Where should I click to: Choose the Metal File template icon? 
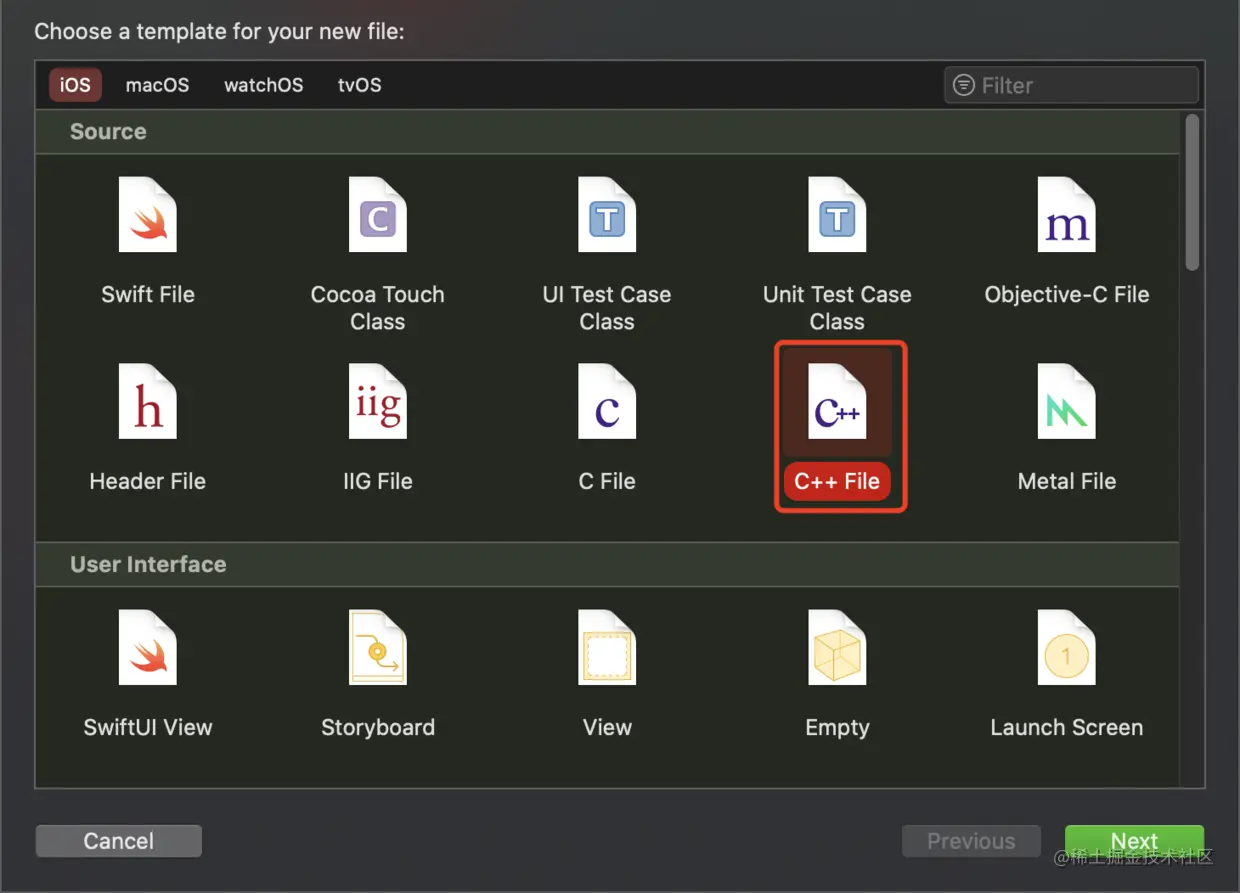1067,401
